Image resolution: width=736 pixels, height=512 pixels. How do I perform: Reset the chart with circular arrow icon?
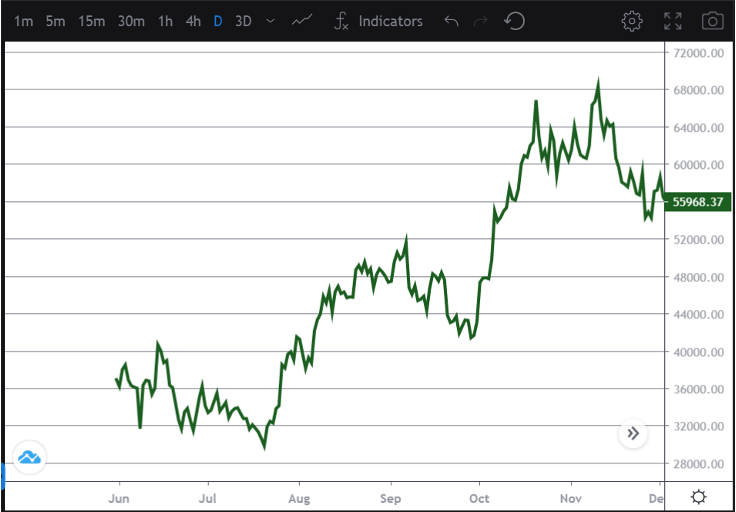[x=515, y=21]
